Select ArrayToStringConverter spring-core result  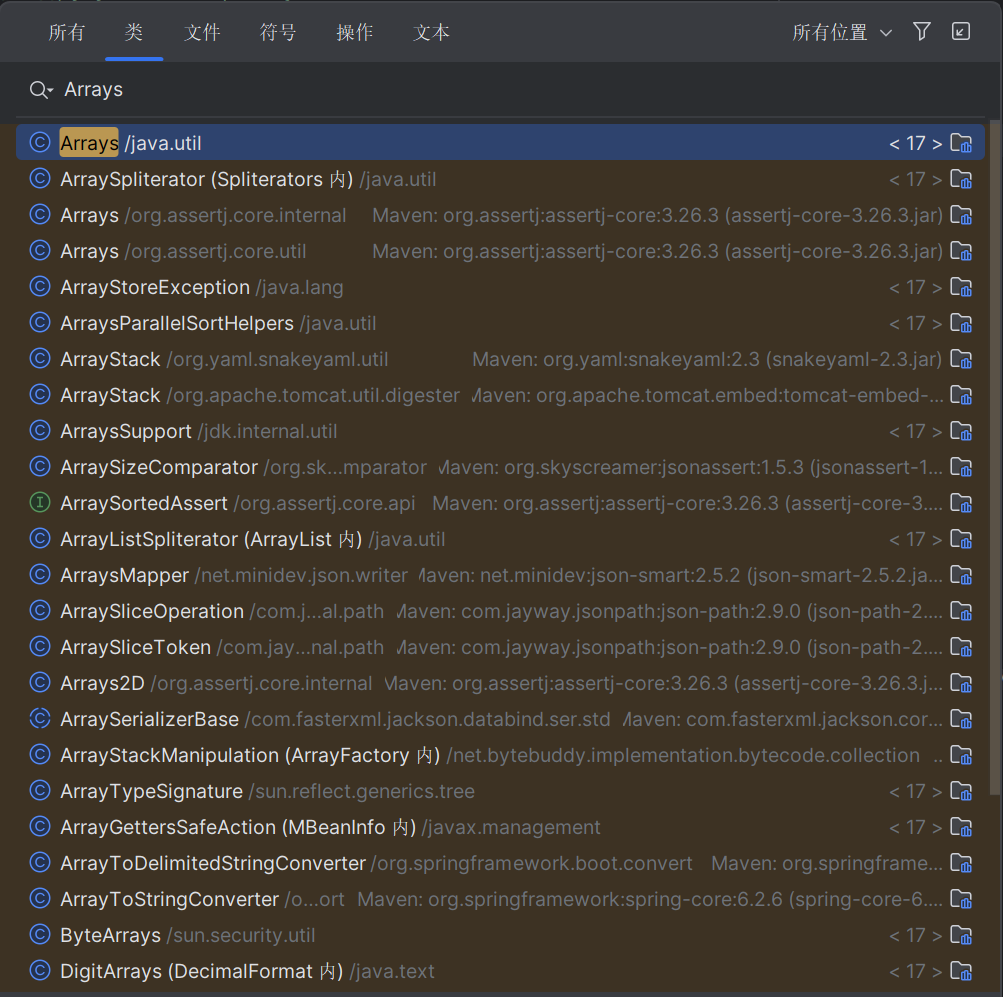500,899
